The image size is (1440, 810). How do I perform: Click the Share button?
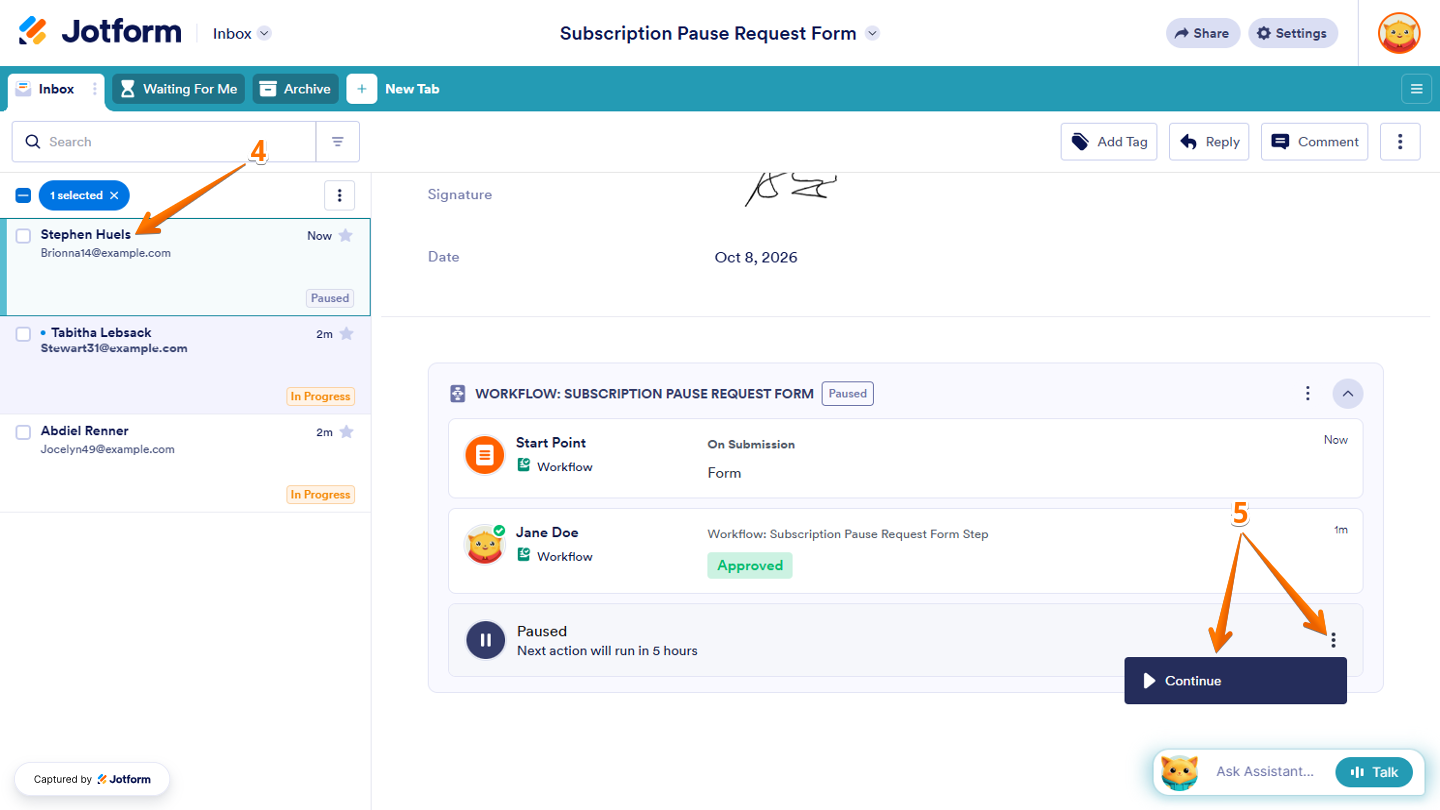[x=1203, y=33]
